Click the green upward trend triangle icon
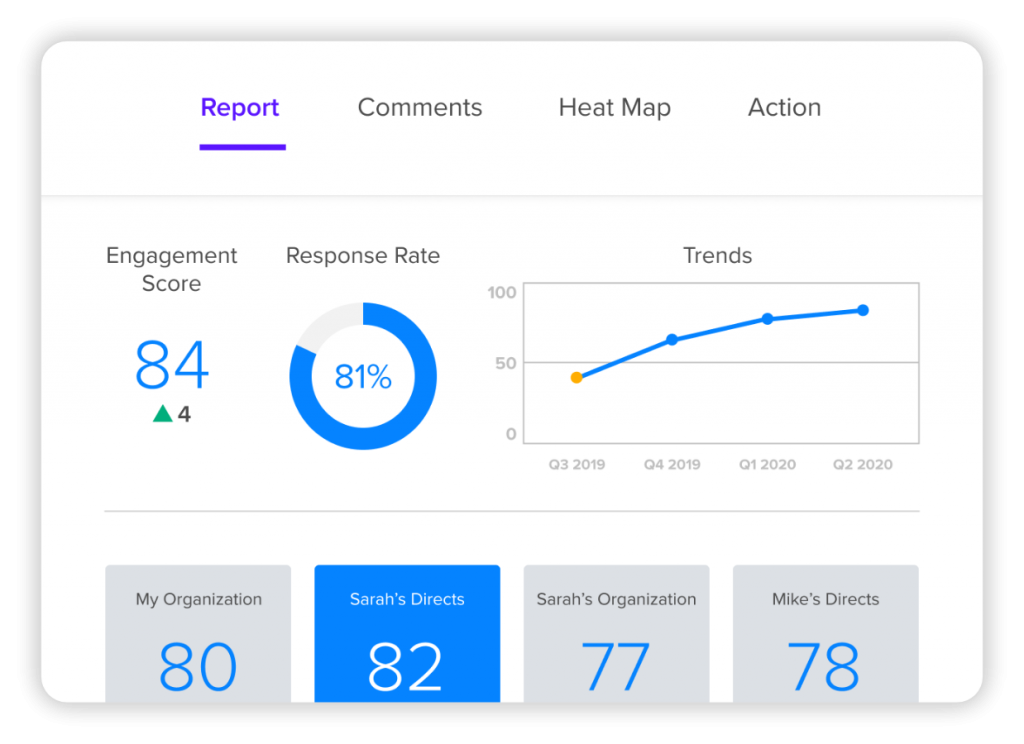This screenshot has width=1024, height=744. coord(163,413)
